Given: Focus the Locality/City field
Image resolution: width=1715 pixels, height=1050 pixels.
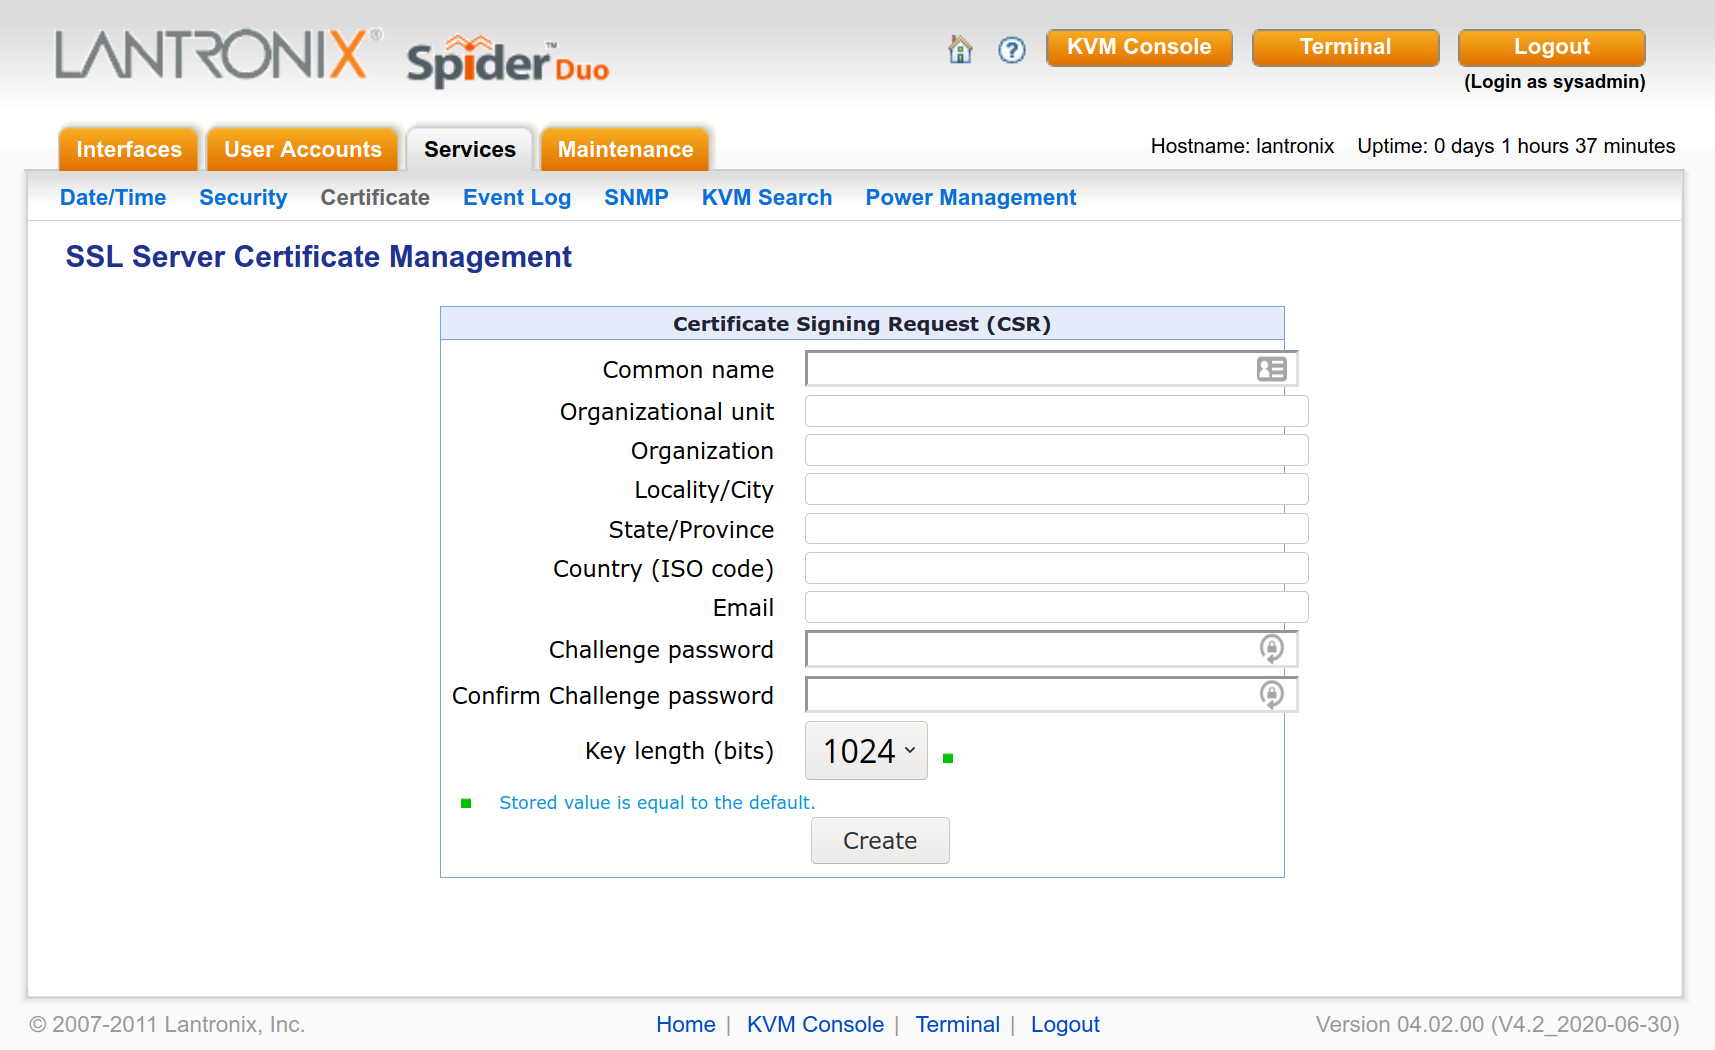Looking at the screenshot, I should tap(1056, 489).
